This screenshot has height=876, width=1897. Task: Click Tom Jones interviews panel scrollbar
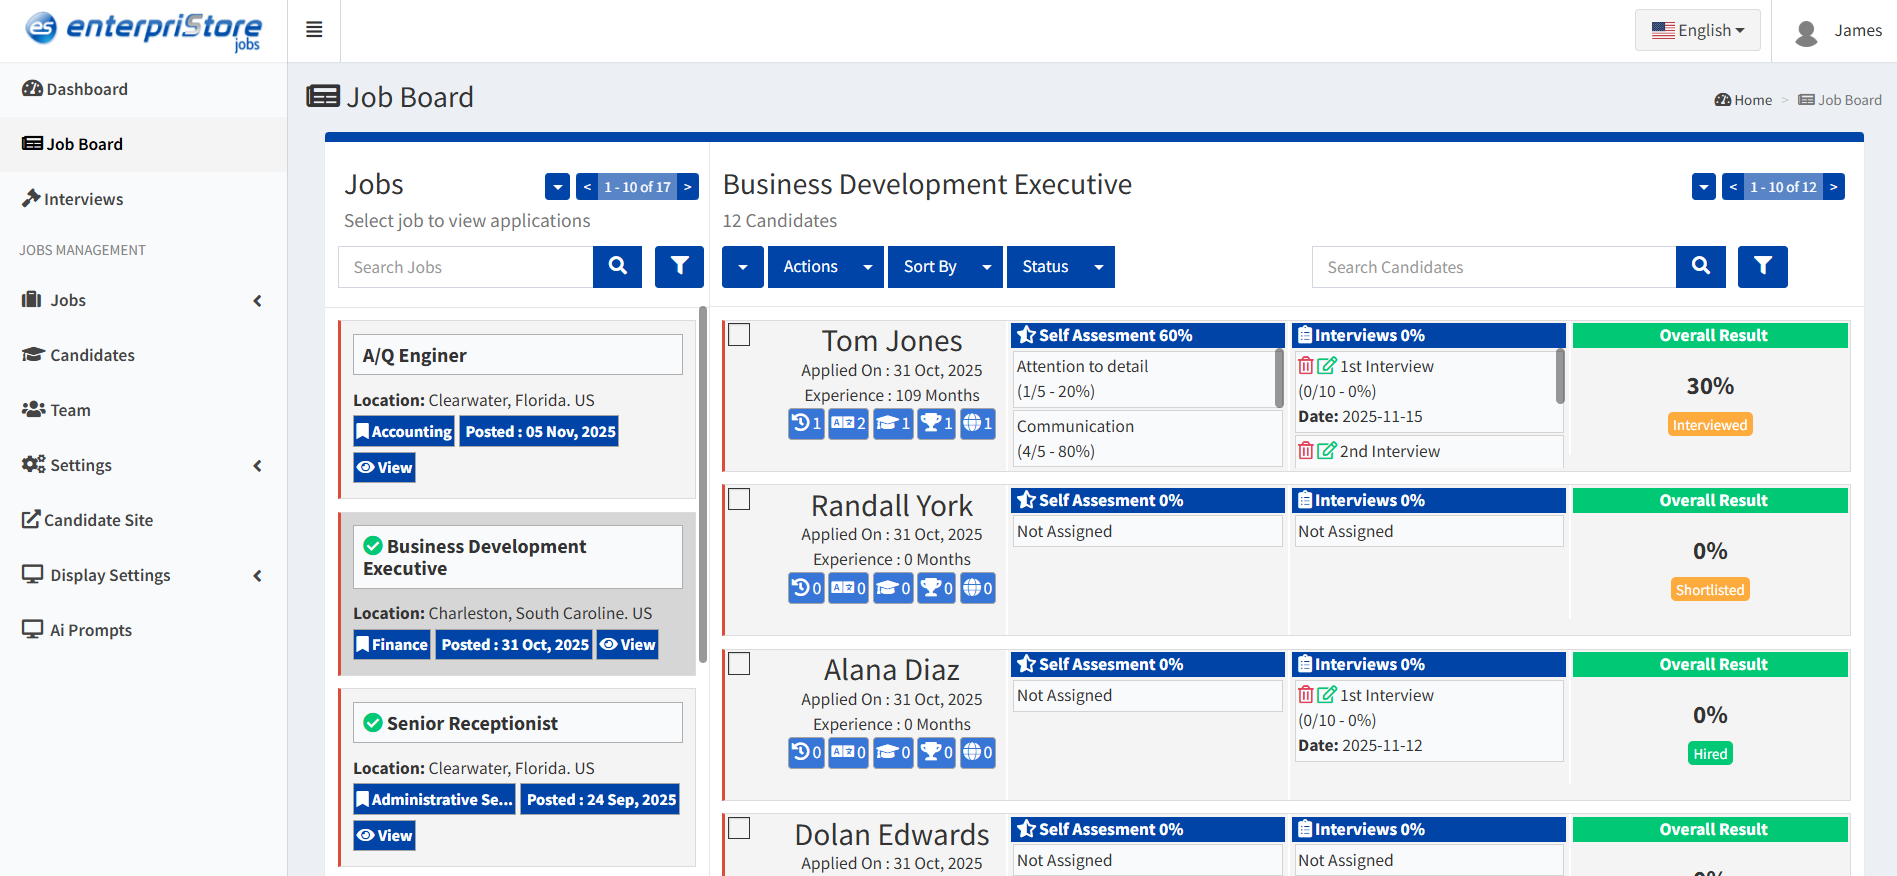[1560, 377]
